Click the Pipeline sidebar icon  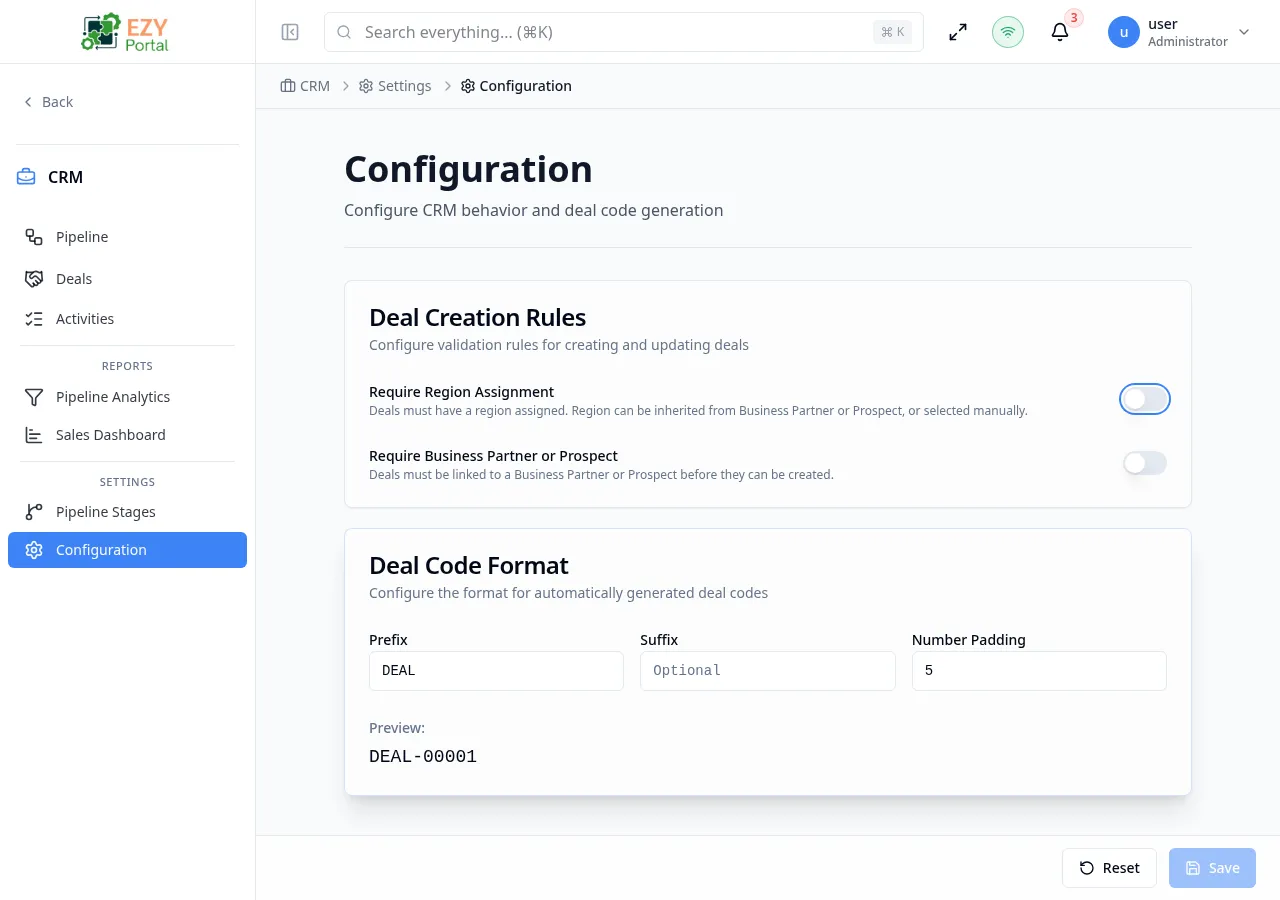point(34,237)
